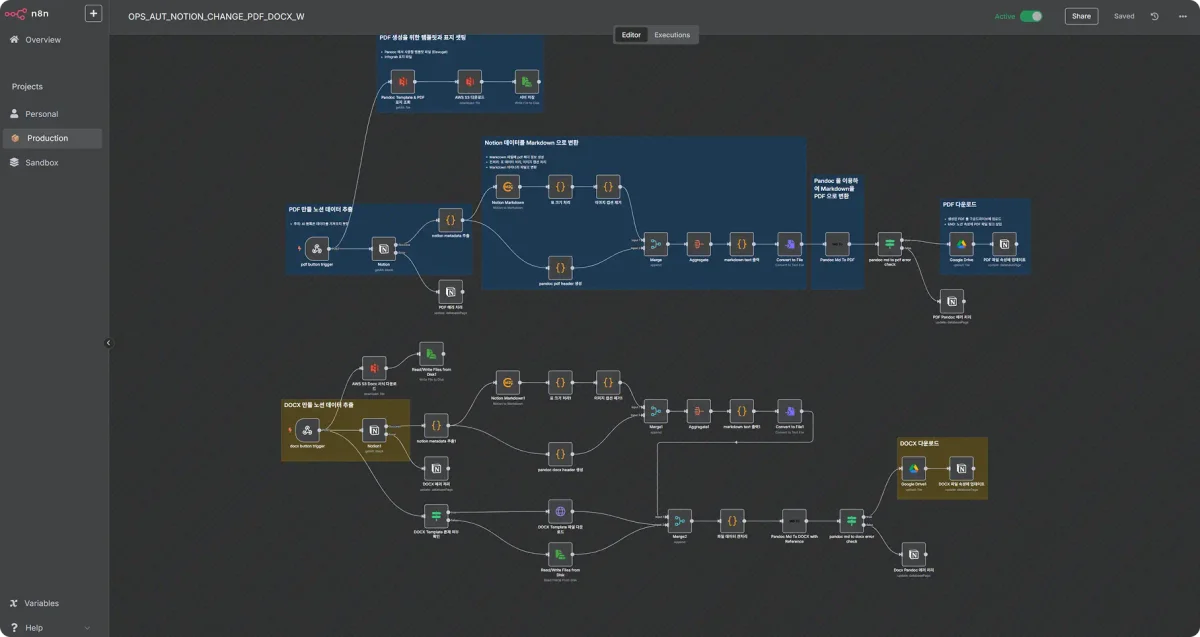Image resolution: width=1200 pixels, height=637 pixels.
Task: Click the plus button beside n8n logo
Action: pyautogui.click(x=93, y=14)
